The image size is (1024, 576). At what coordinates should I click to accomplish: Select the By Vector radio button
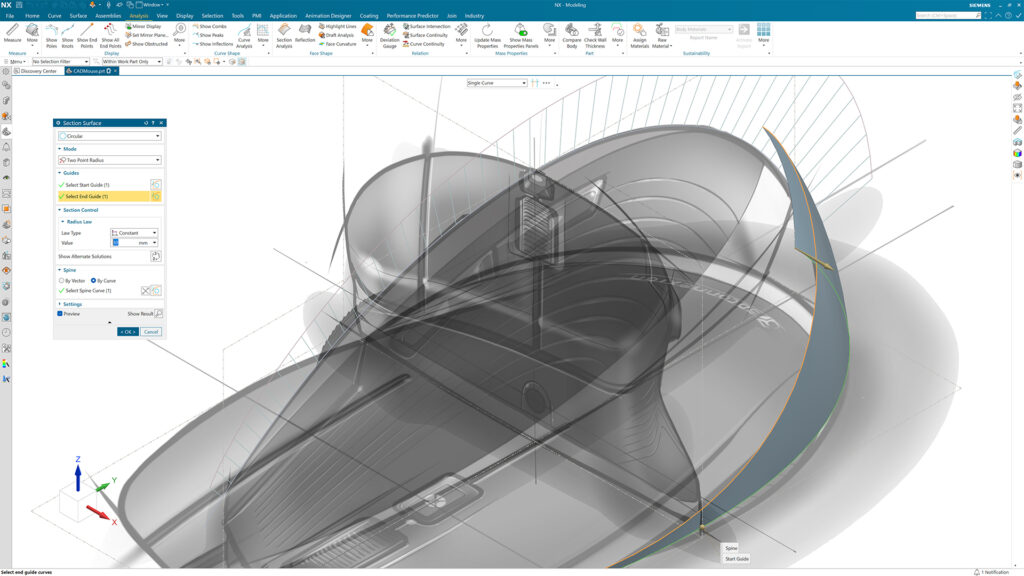pyautogui.click(x=62, y=281)
